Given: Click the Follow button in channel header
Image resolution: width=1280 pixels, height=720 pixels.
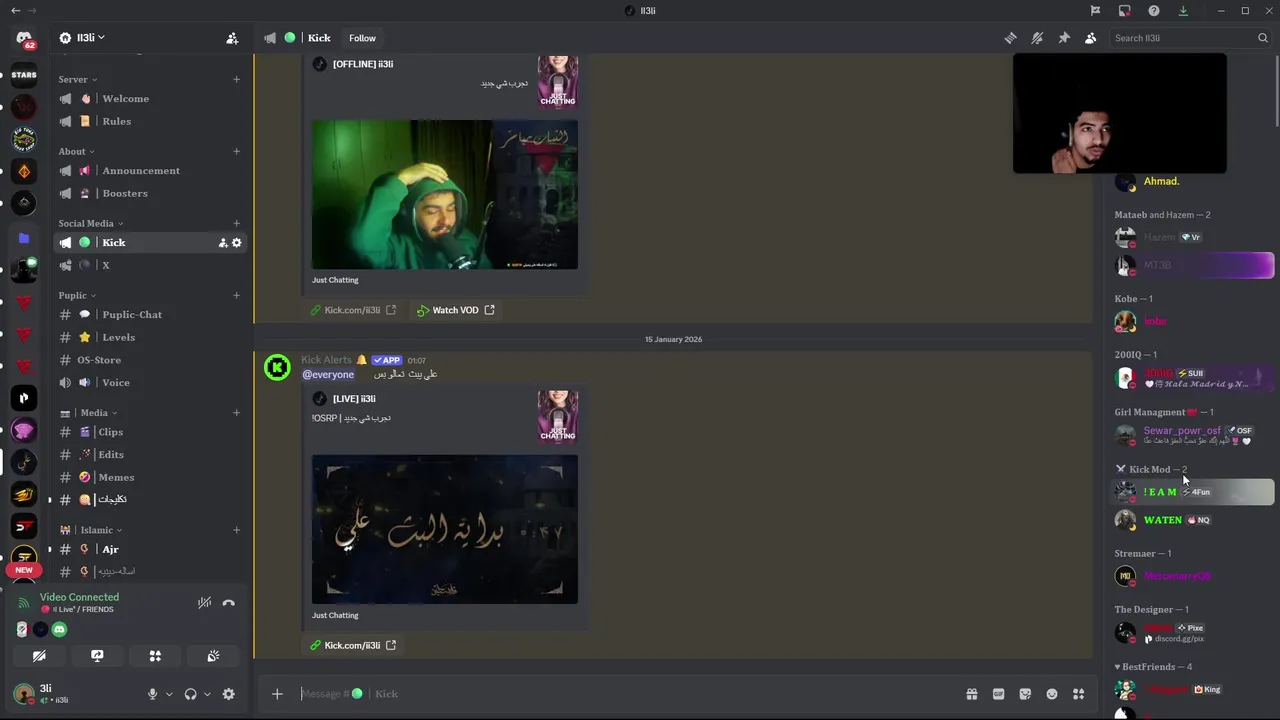Looking at the screenshot, I should [362, 38].
